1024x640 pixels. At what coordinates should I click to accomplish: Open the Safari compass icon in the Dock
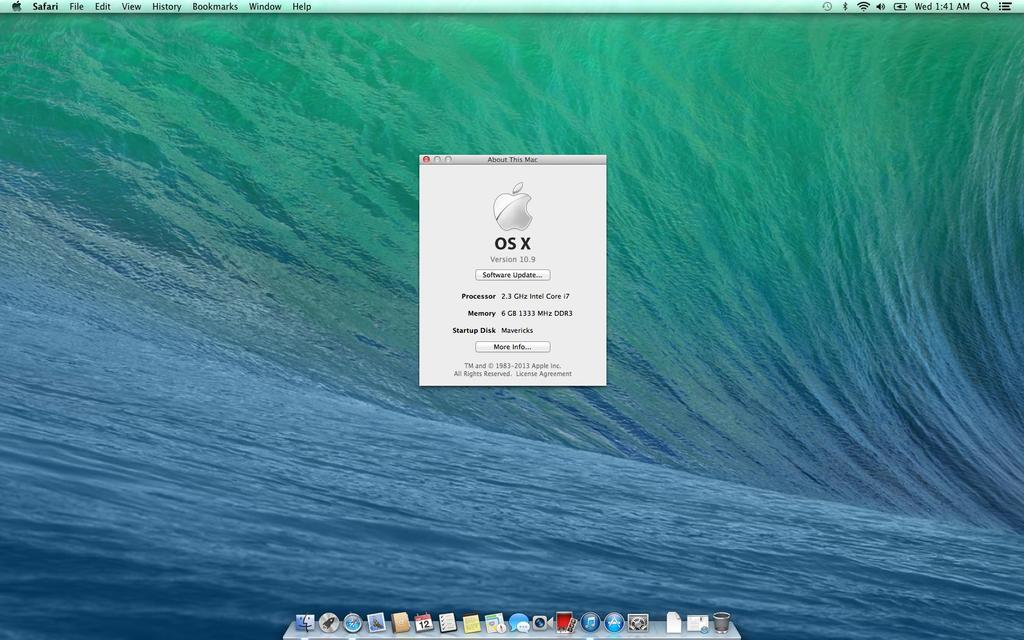353,622
